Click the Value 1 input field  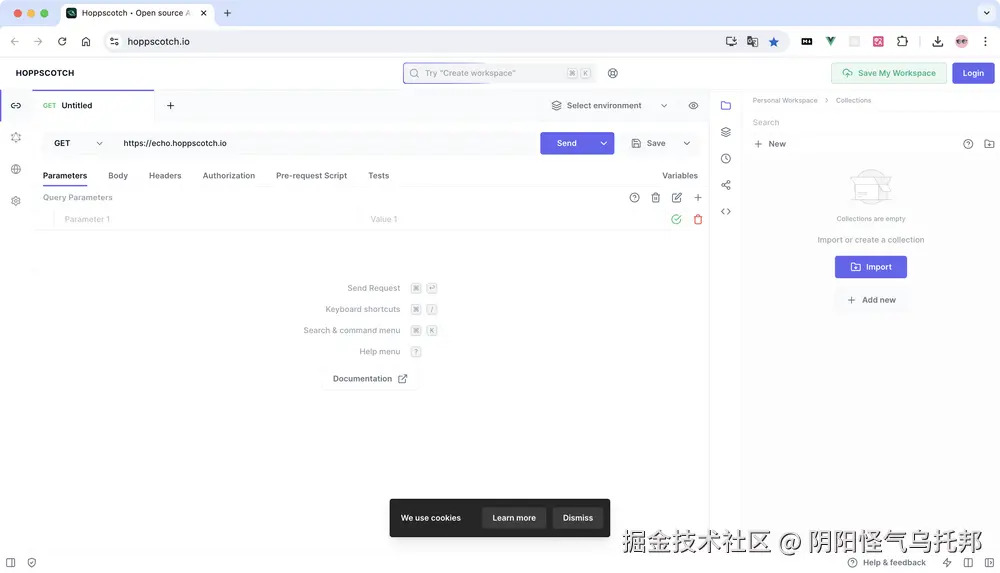[513, 220]
